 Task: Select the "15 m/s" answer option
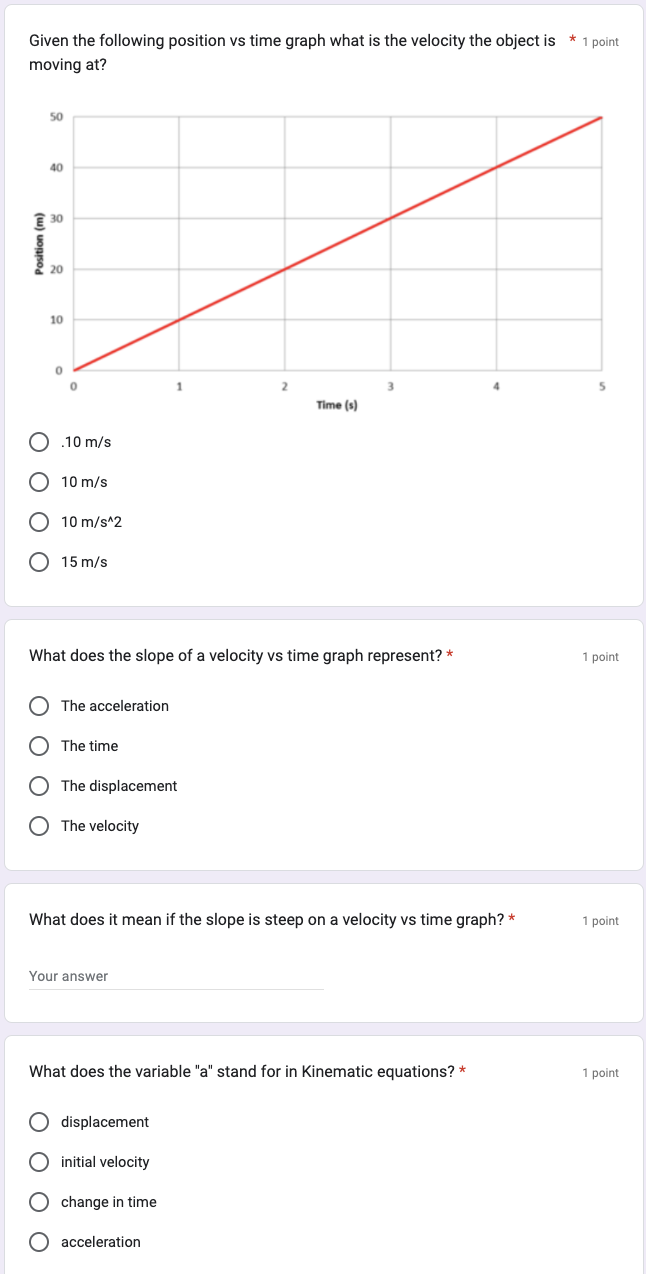39,561
